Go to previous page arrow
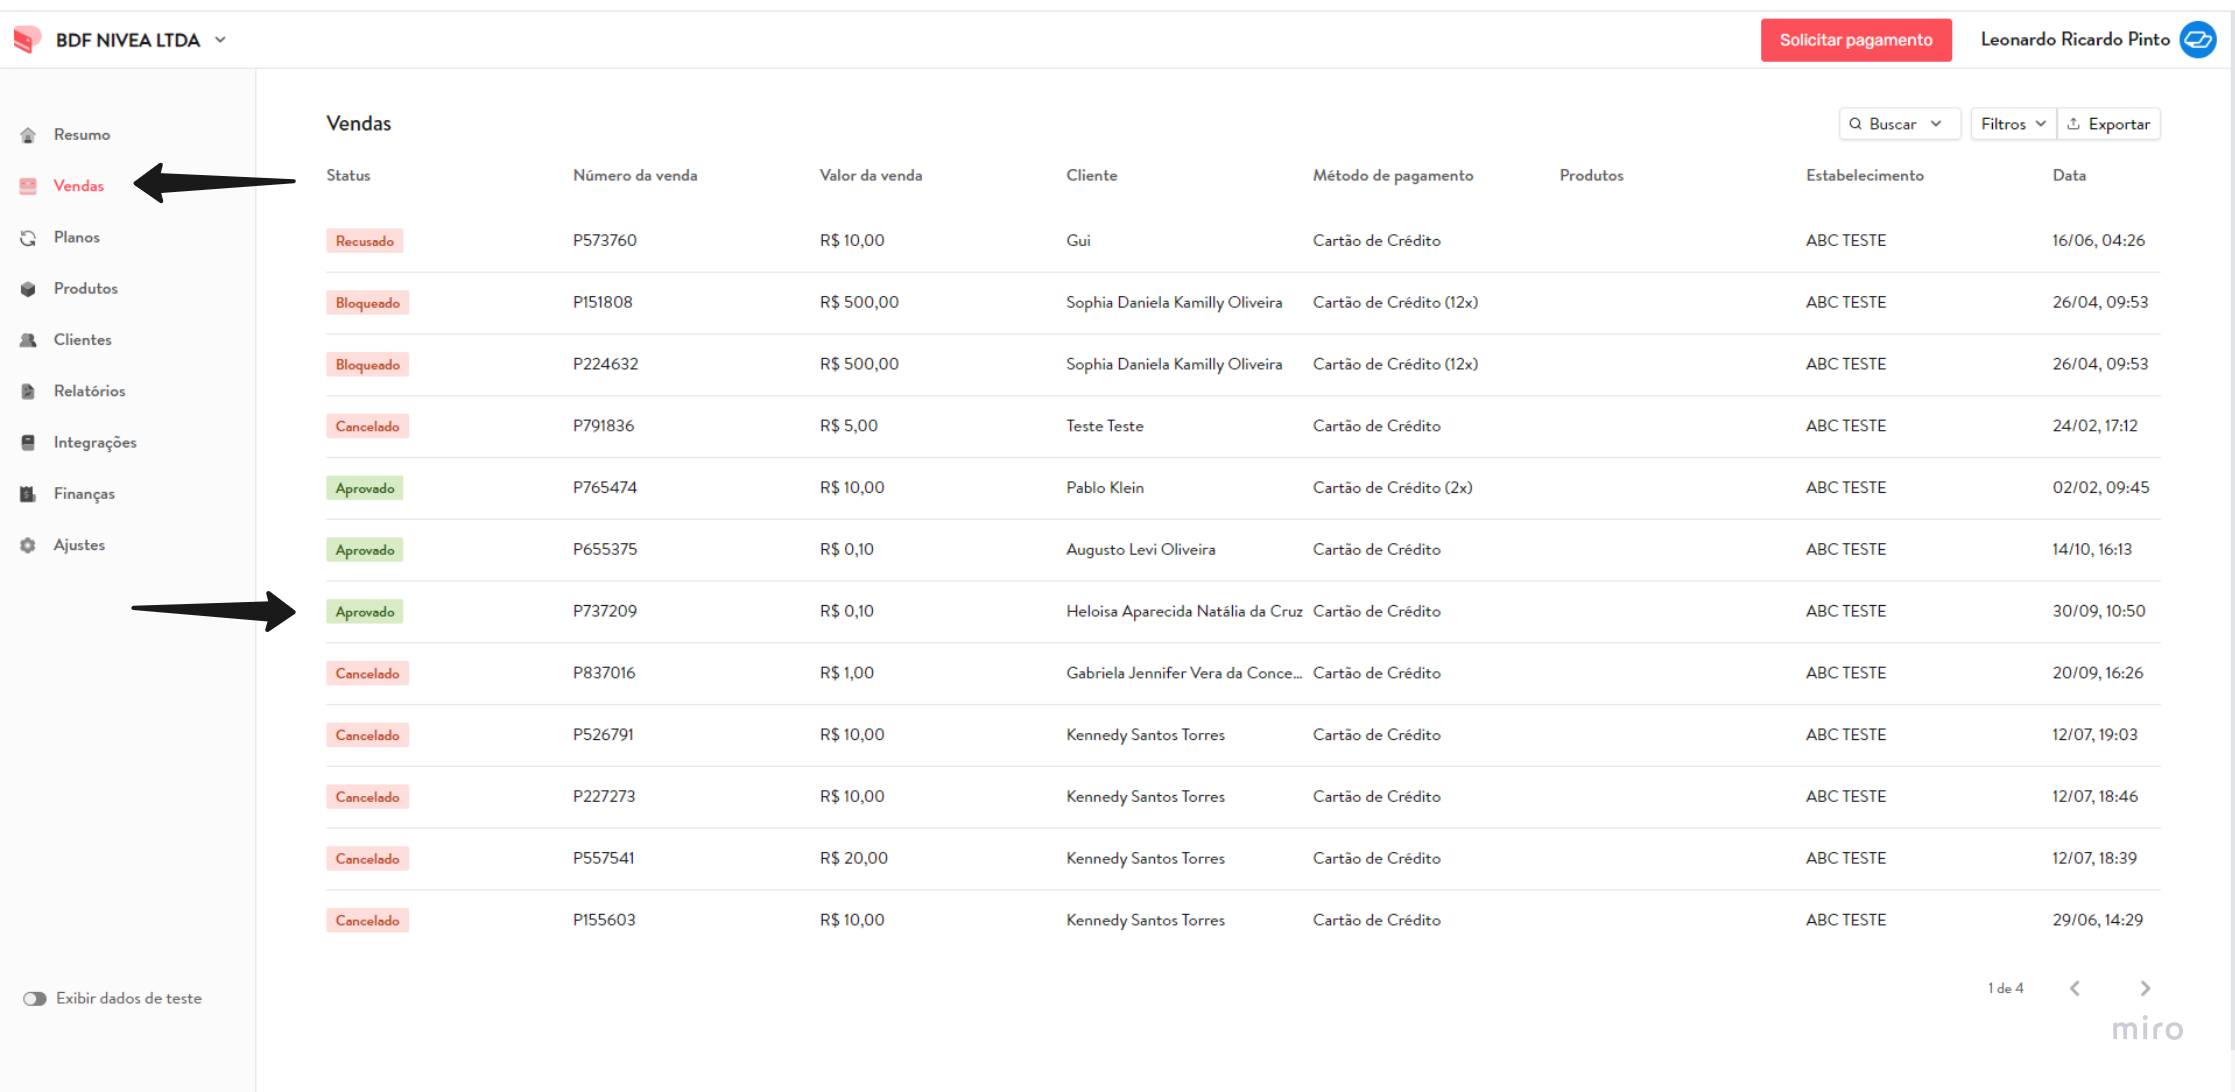This screenshot has height=1092, width=2235. [x=2075, y=988]
